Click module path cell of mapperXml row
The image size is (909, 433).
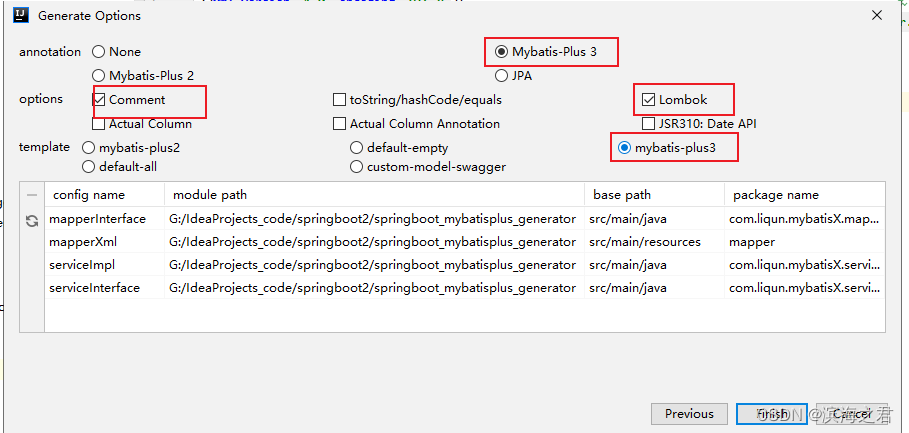[374, 242]
